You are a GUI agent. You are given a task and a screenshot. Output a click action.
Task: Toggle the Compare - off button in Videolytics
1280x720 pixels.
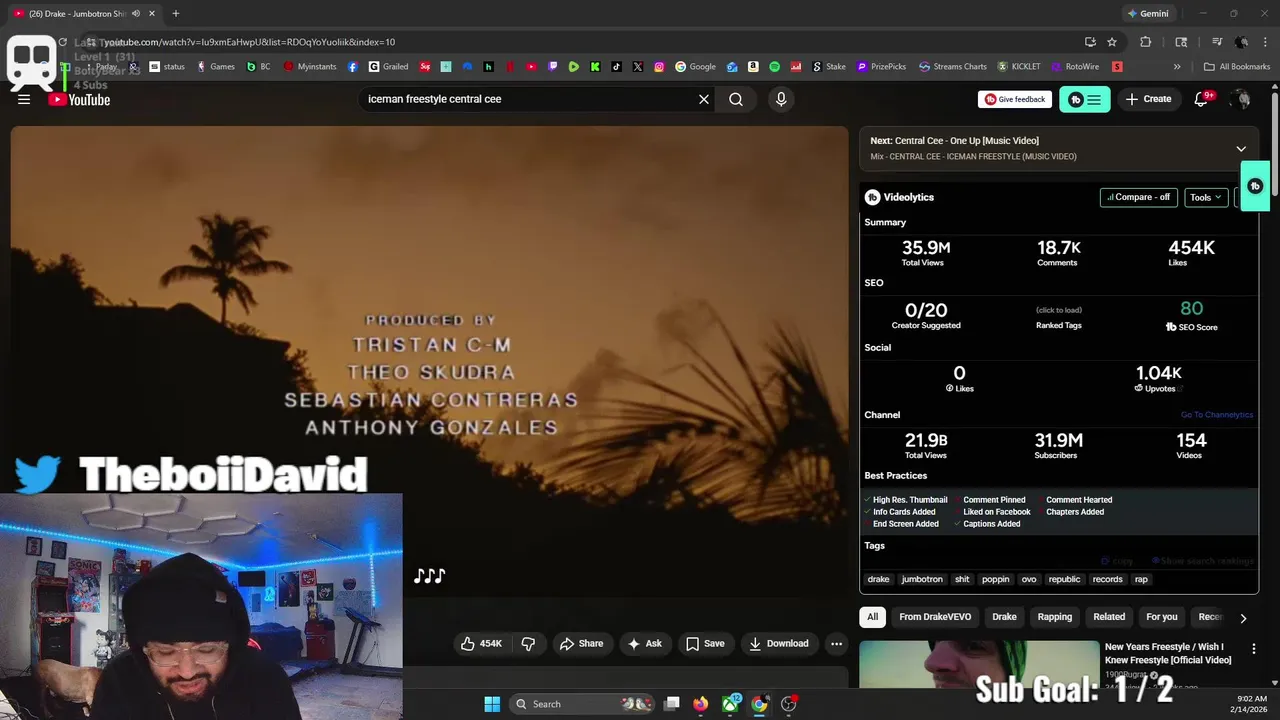click(1138, 197)
